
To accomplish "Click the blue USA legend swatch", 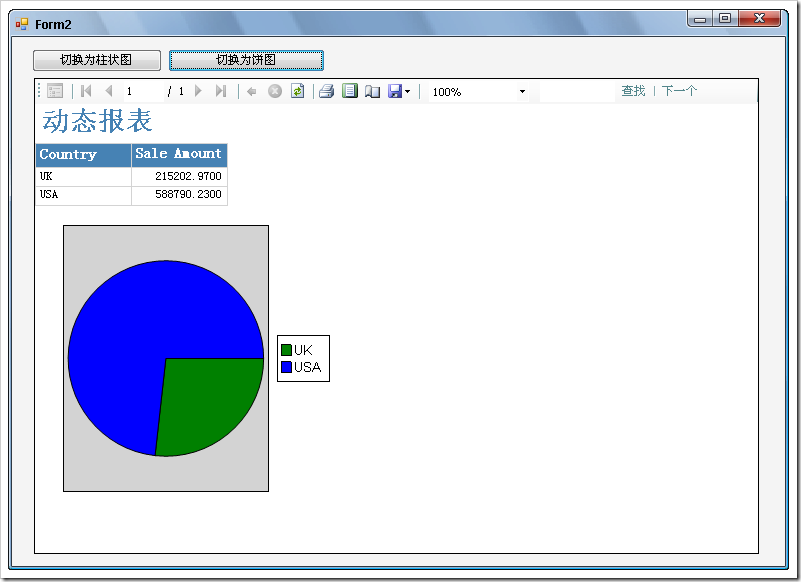I will click(x=287, y=367).
